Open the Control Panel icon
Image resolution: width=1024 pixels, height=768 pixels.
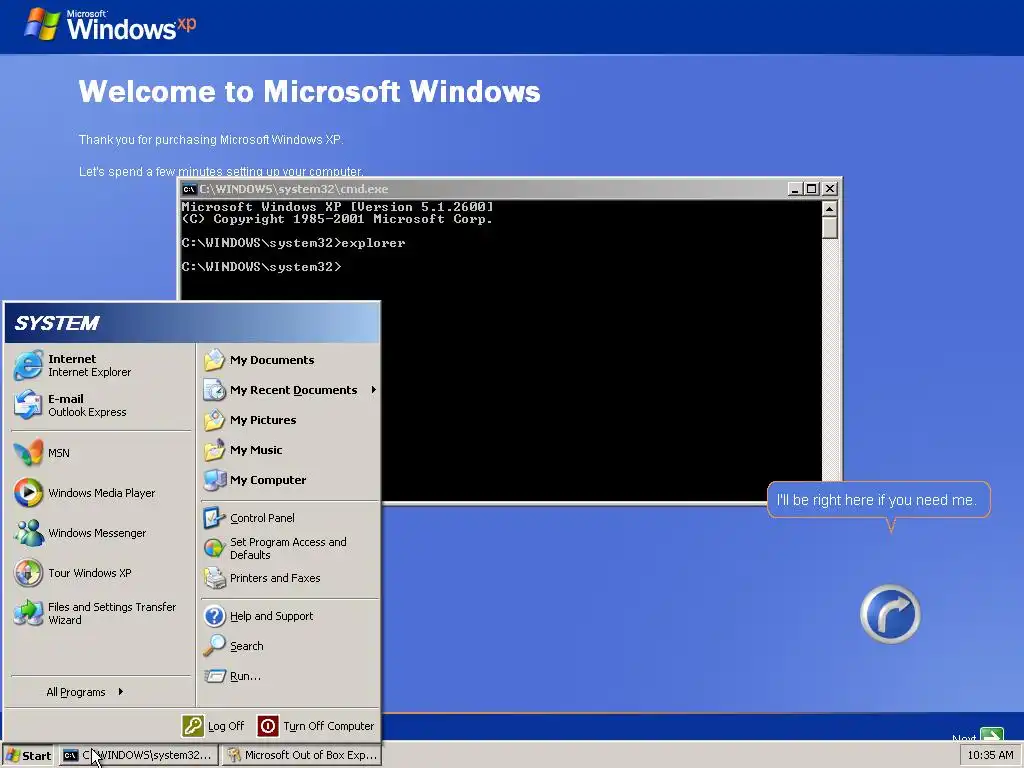click(214, 518)
